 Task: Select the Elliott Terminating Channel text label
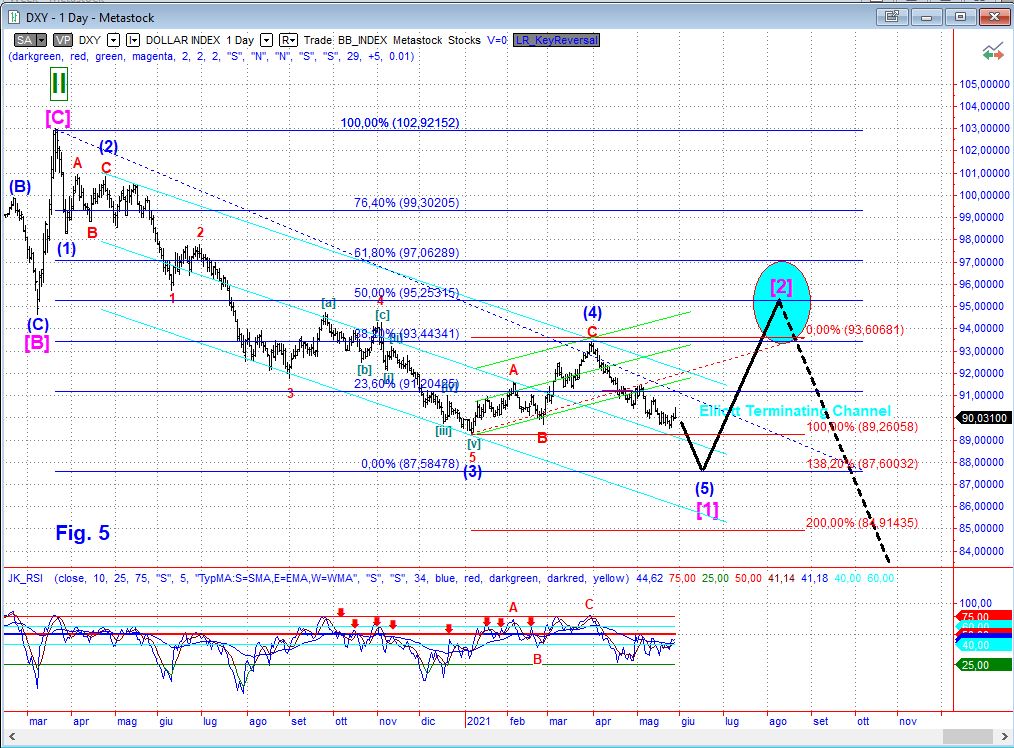pos(794,411)
